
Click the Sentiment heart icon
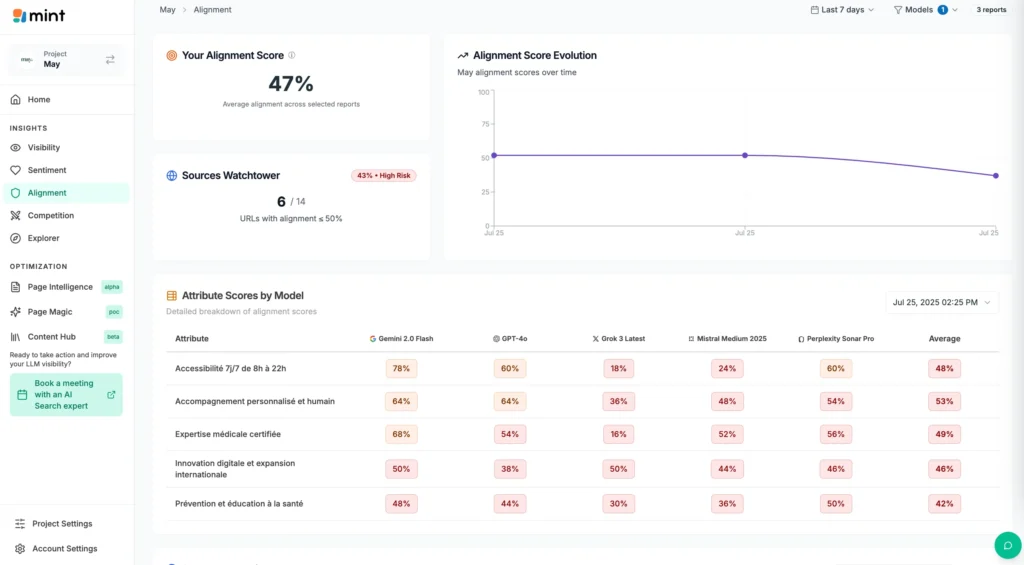[16, 170]
